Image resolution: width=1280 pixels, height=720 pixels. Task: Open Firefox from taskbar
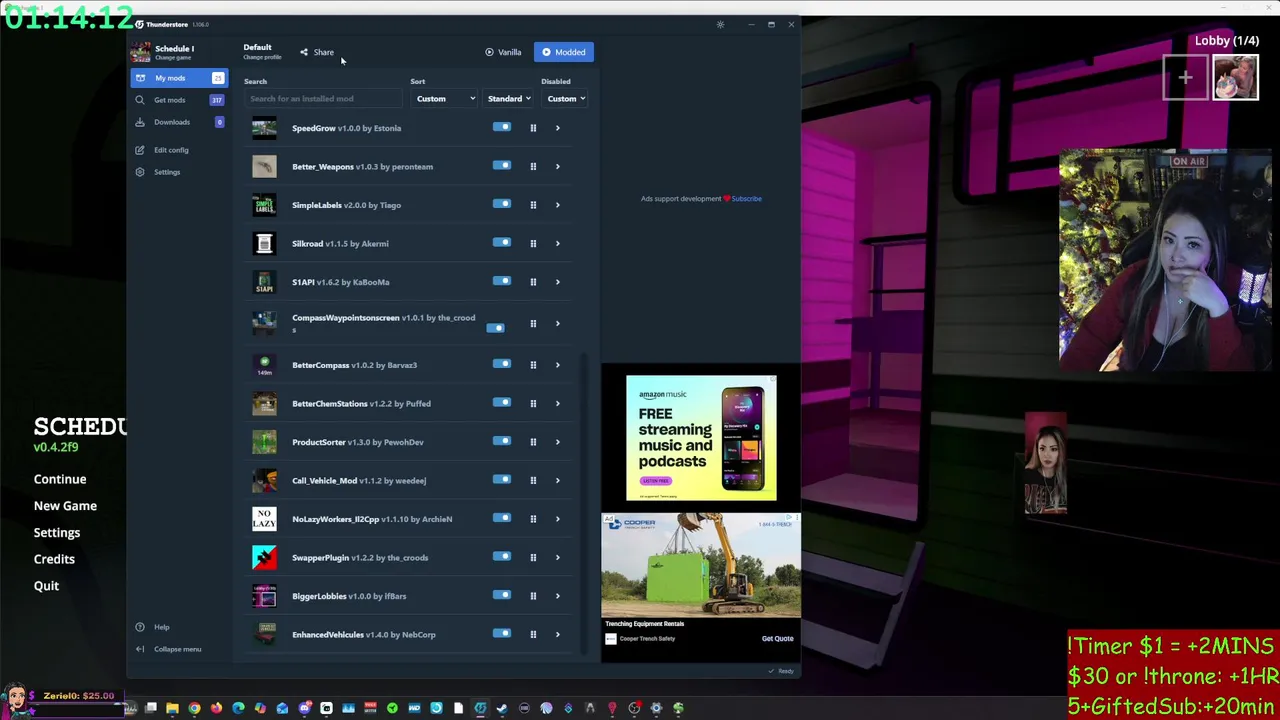[216, 708]
